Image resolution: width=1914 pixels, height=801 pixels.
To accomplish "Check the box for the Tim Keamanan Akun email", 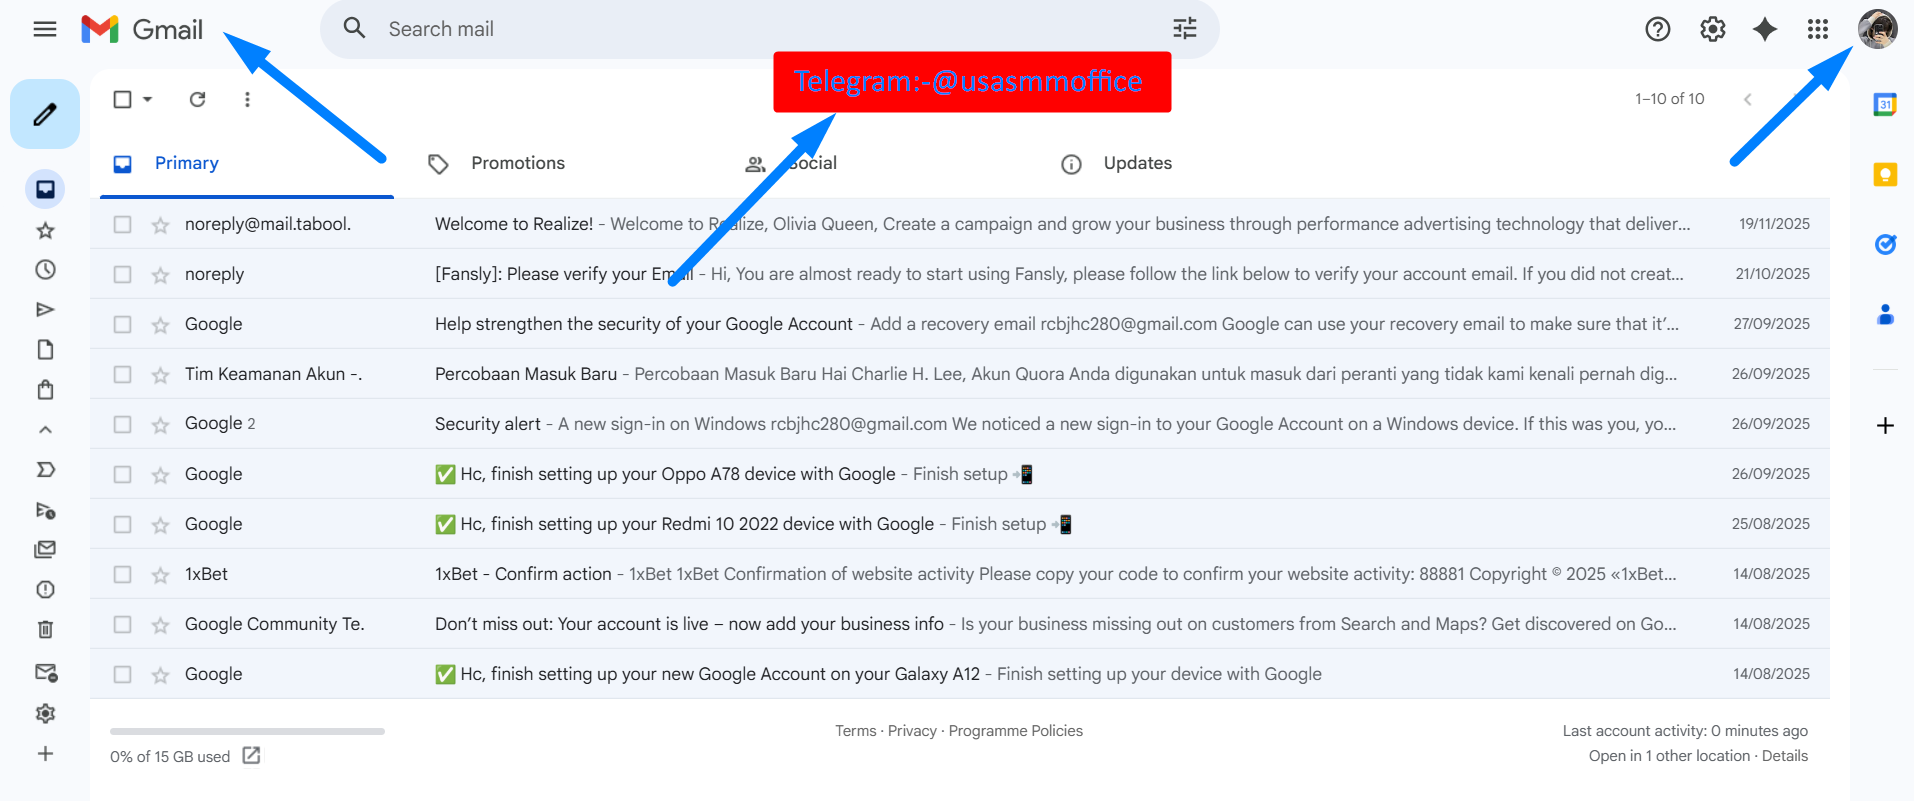I will pyautogui.click(x=122, y=374).
